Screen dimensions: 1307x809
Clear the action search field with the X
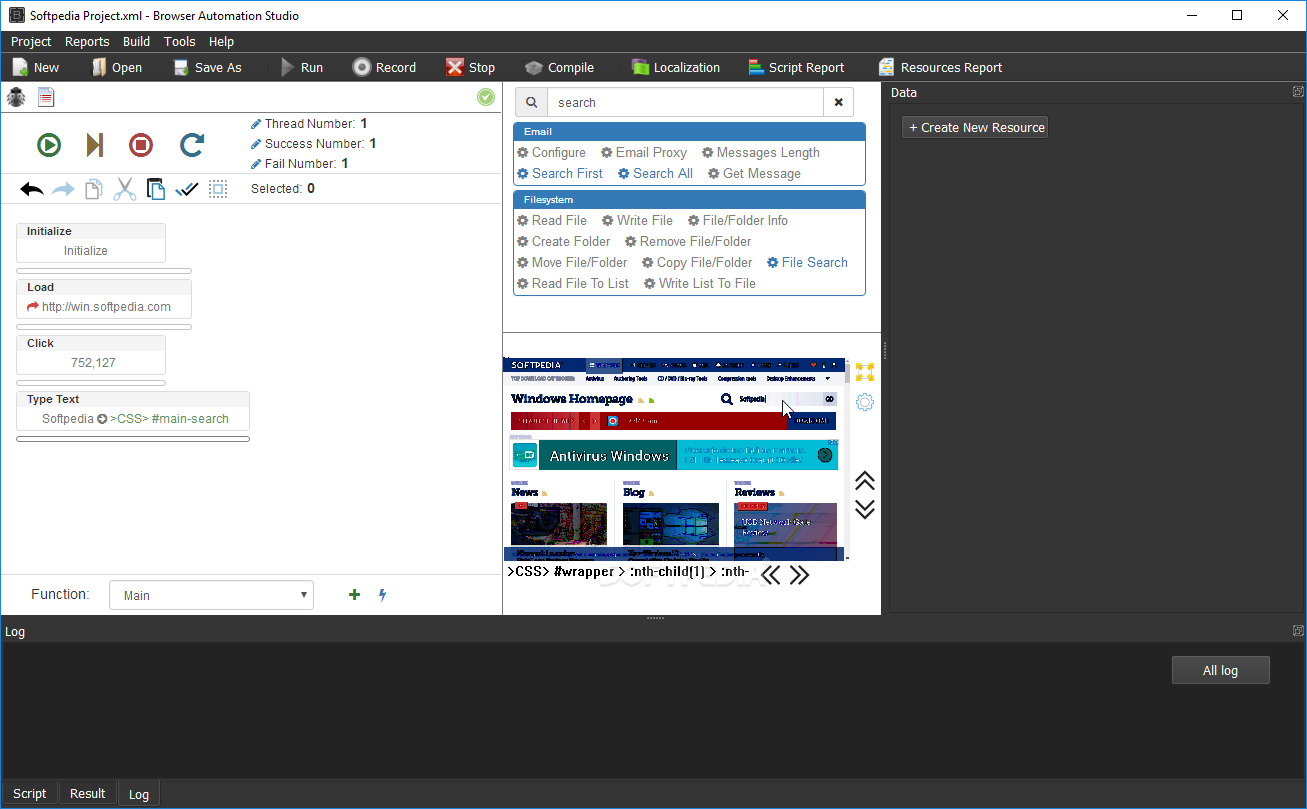click(x=838, y=101)
